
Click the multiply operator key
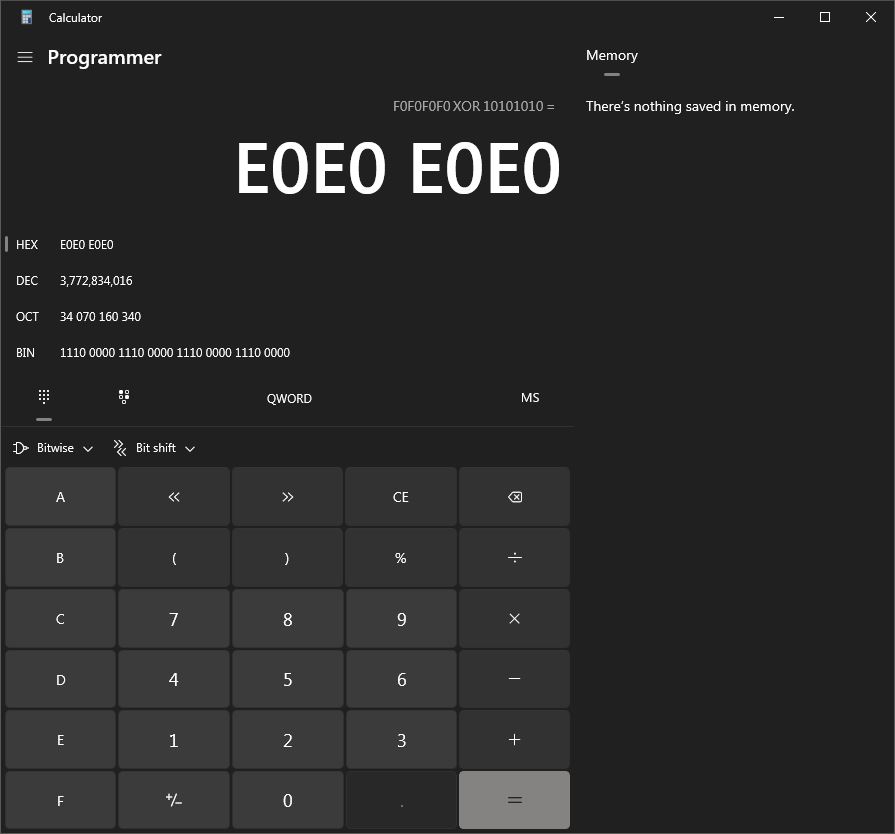coord(514,618)
